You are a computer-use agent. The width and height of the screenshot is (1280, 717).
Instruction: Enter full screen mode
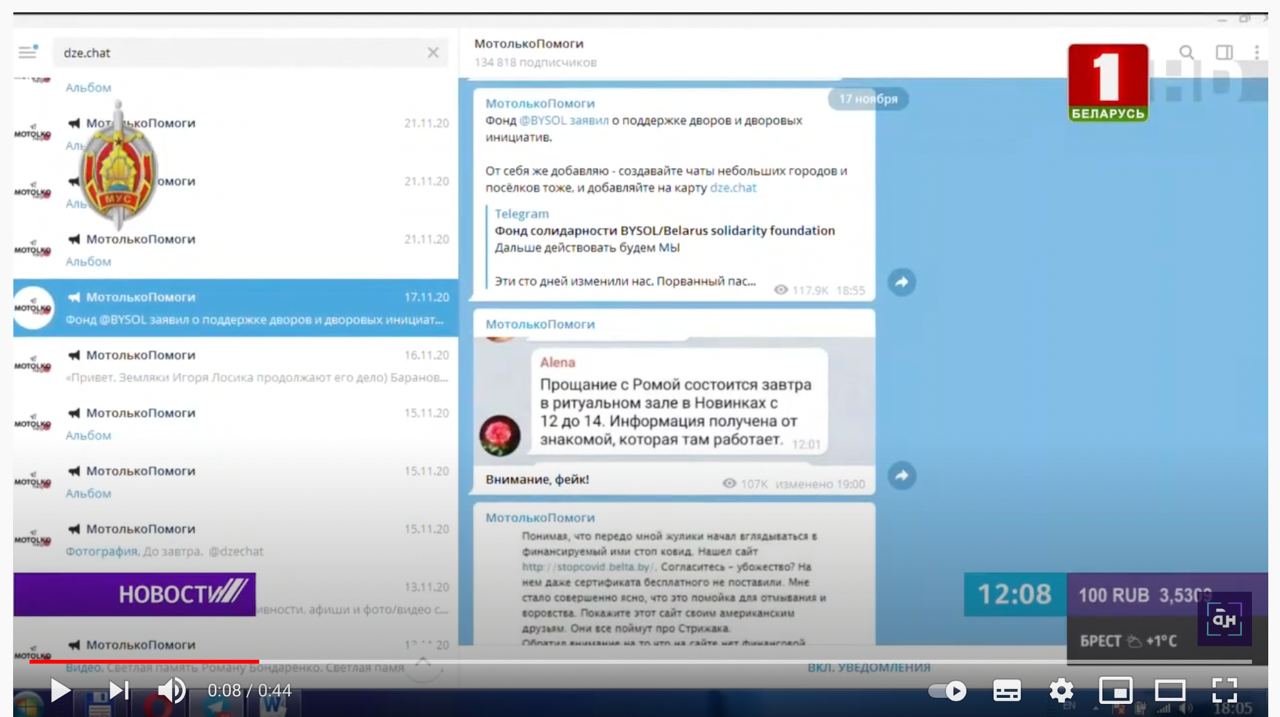(1224, 690)
